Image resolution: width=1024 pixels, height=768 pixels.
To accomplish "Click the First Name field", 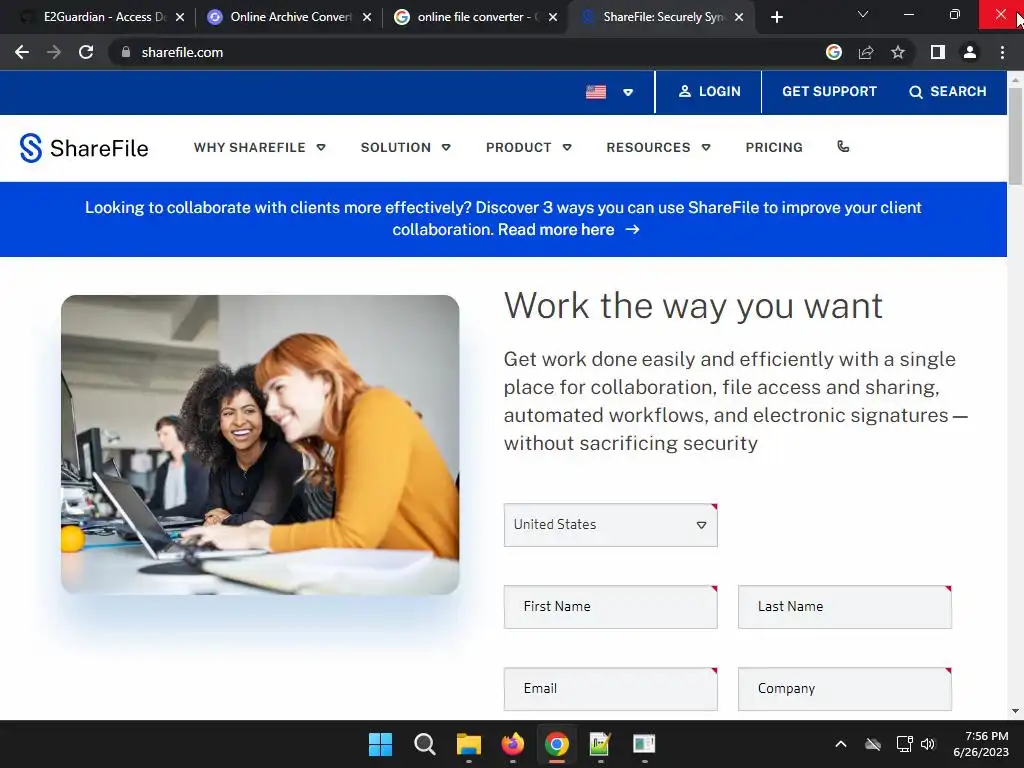I will point(611,607).
